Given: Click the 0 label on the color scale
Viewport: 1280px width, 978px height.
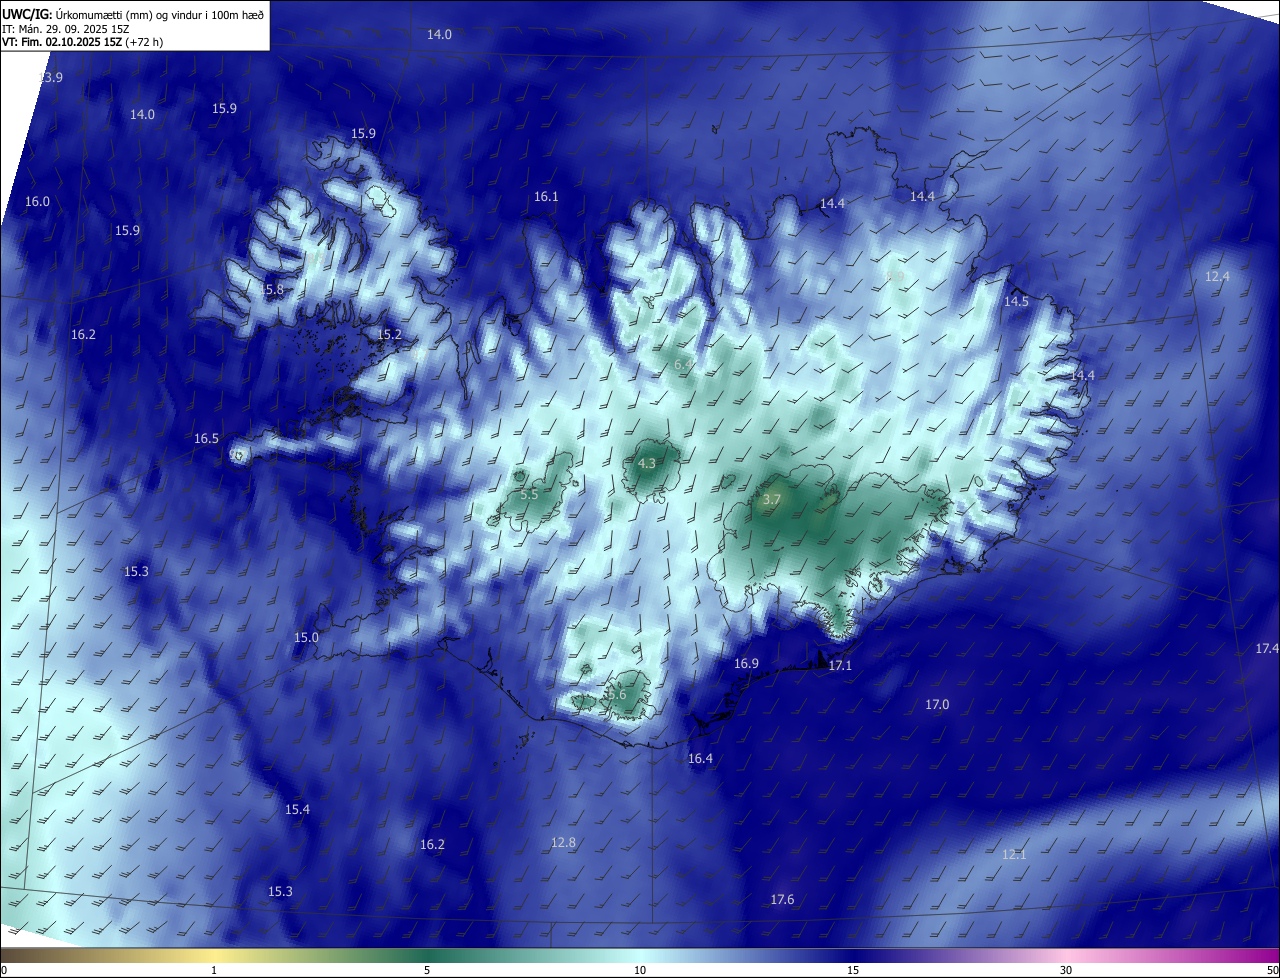Looking at the screenshot, I should pyautogui.click(x=4, y=970).
